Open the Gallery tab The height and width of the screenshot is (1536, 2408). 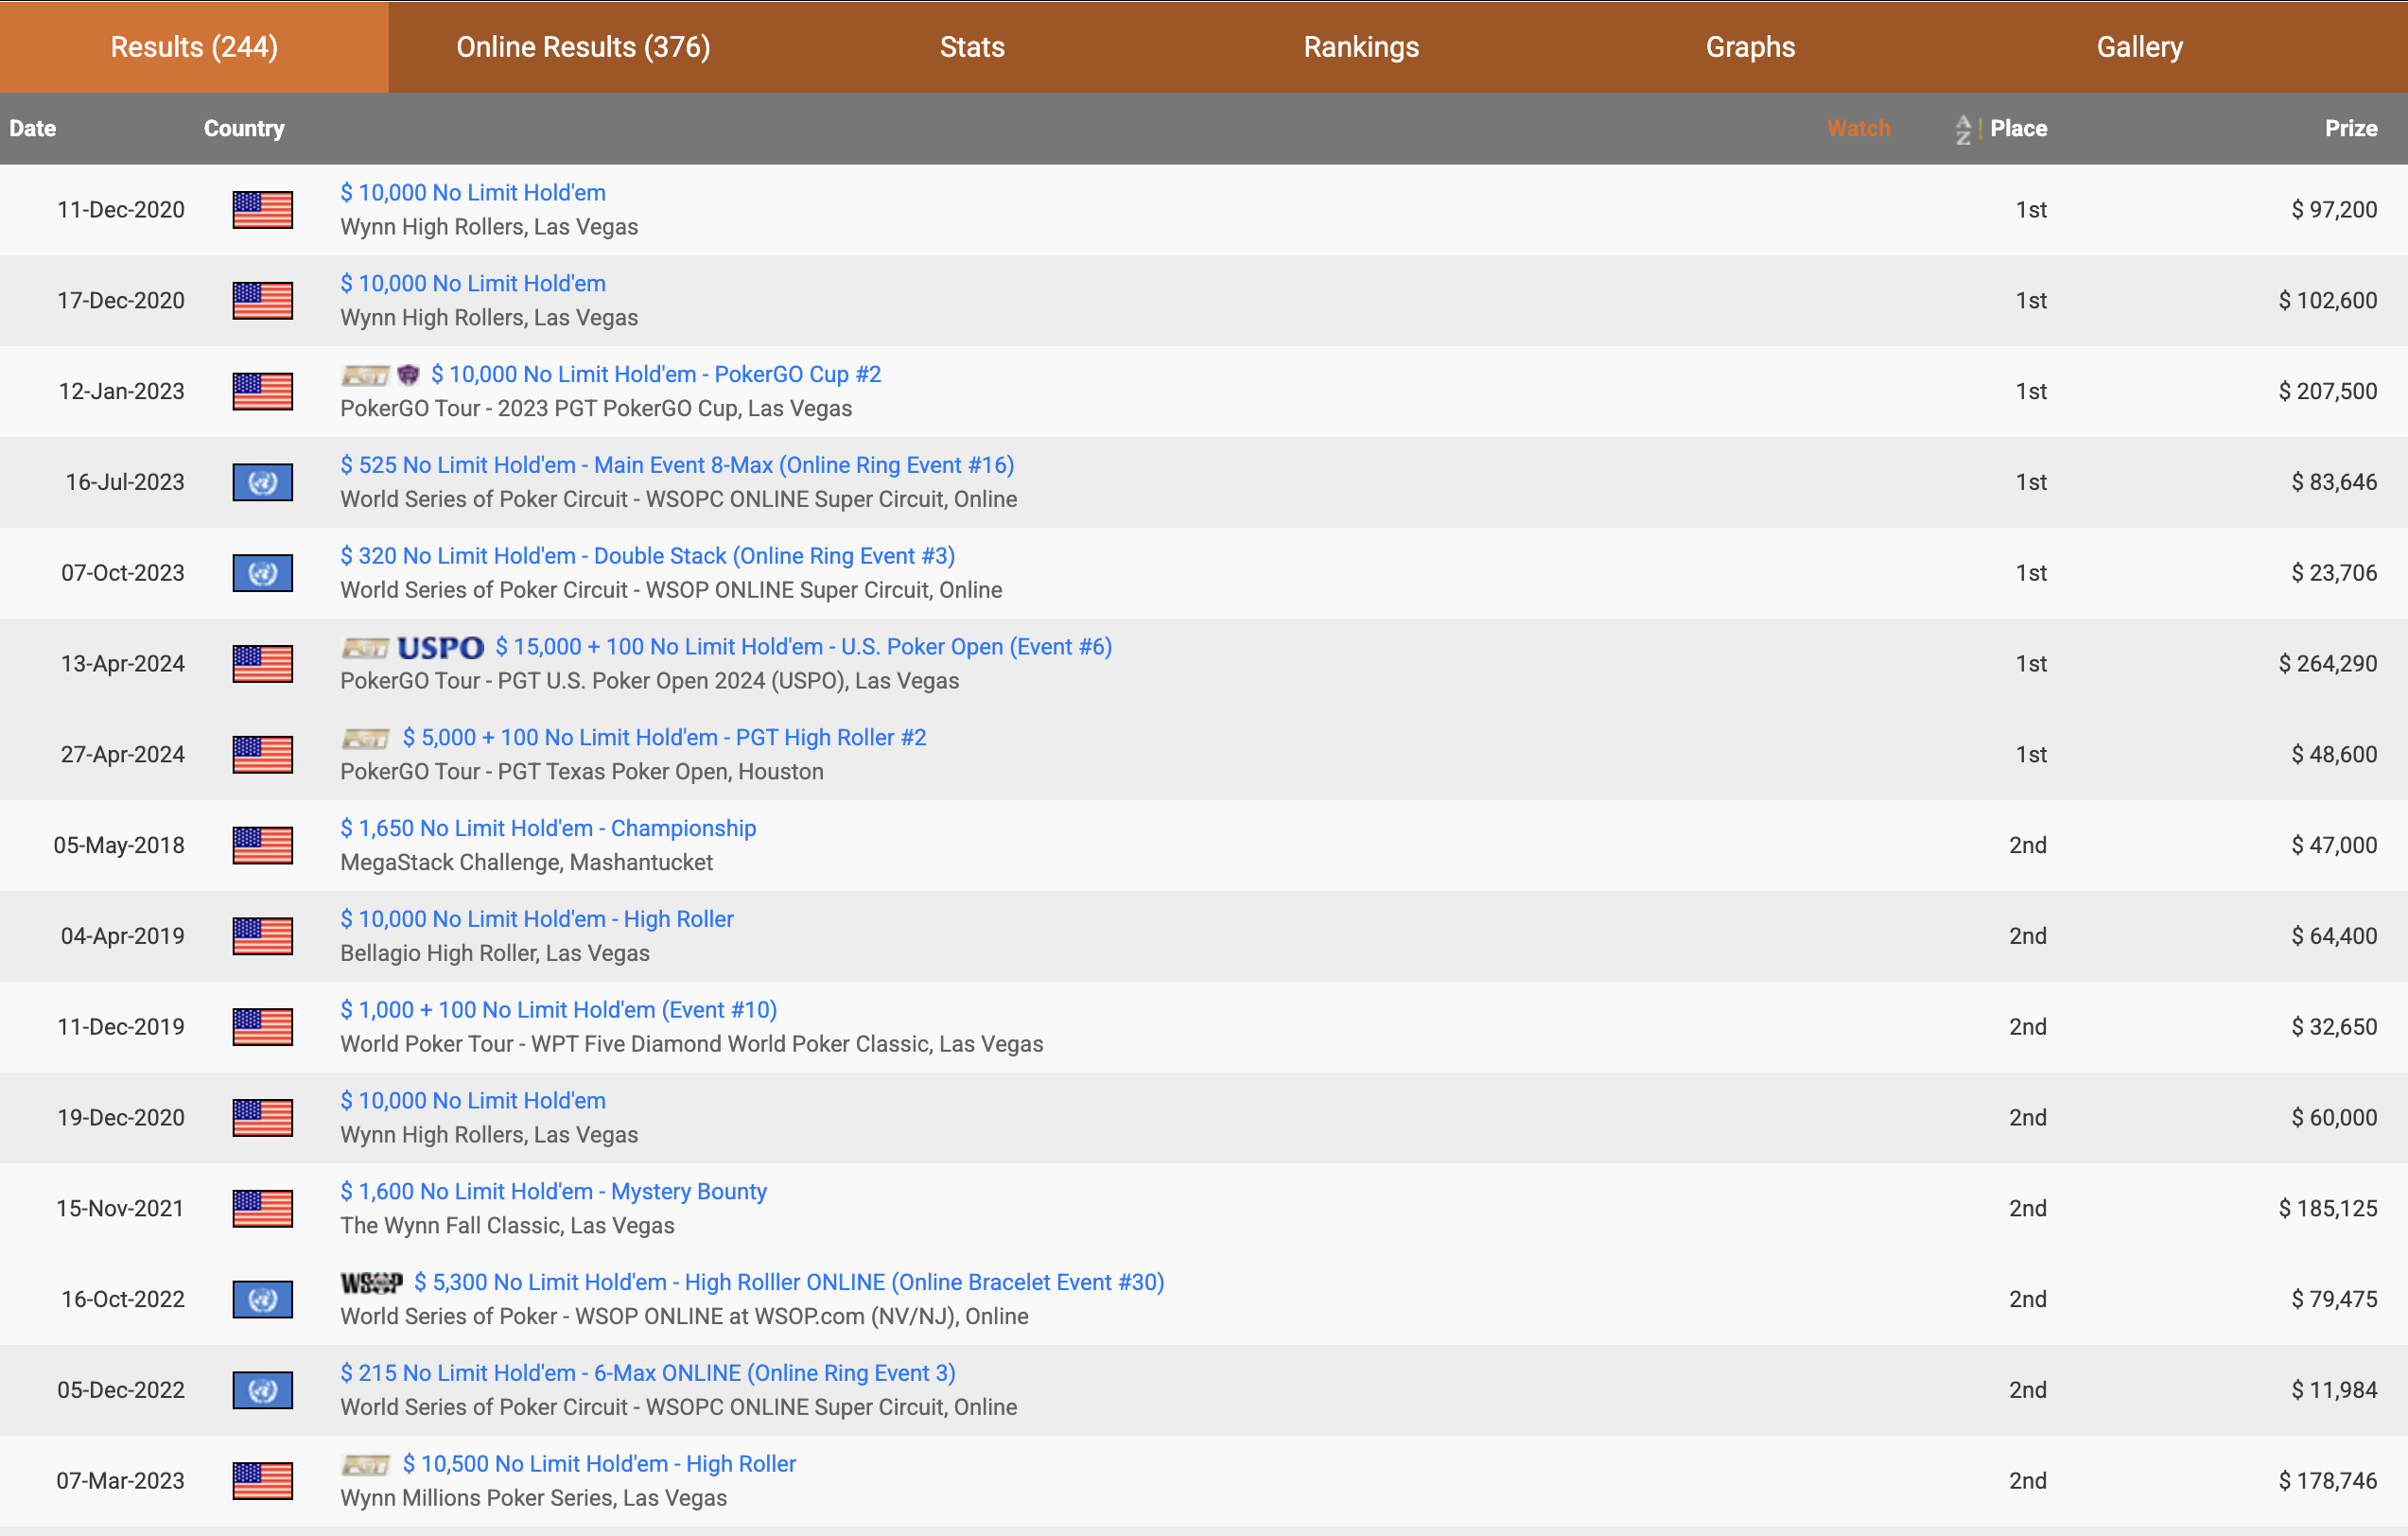click(2139, 47)
